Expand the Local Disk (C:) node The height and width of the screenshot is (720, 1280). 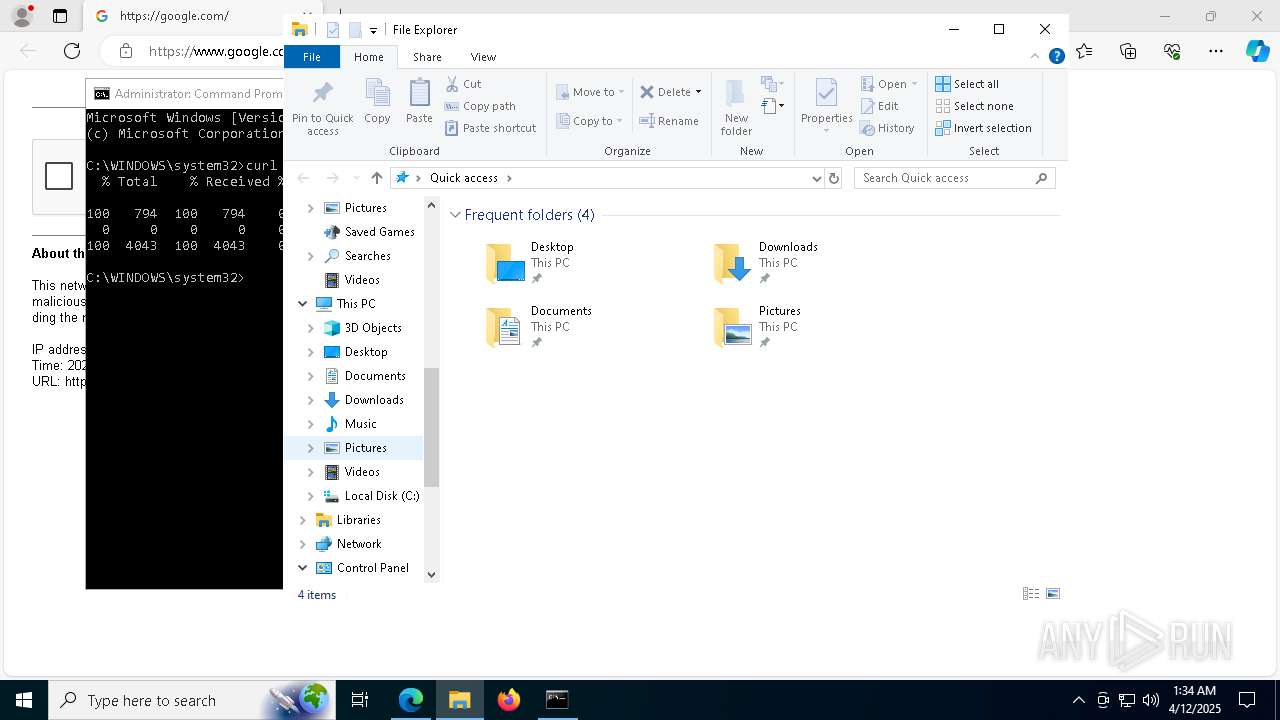pos(310,496)
